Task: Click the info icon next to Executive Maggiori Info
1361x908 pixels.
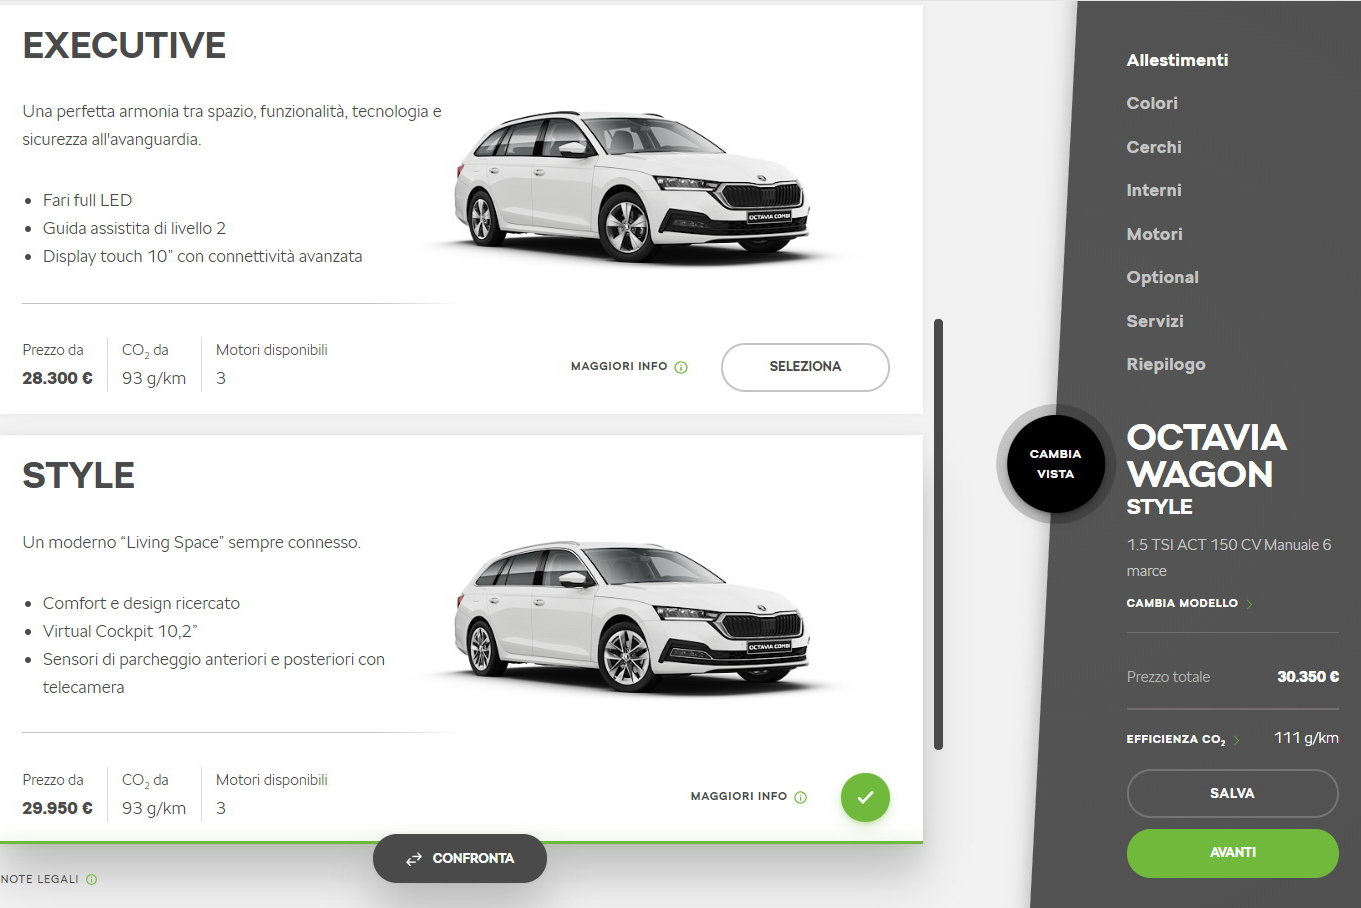Action: coord(681,367)
